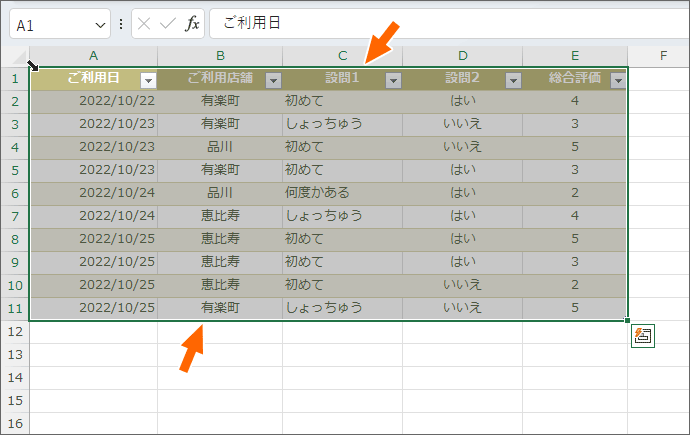Screen dimensions: 690x435
Task: Open the Quick Analysis icon below the table
Action: (642, 336)
